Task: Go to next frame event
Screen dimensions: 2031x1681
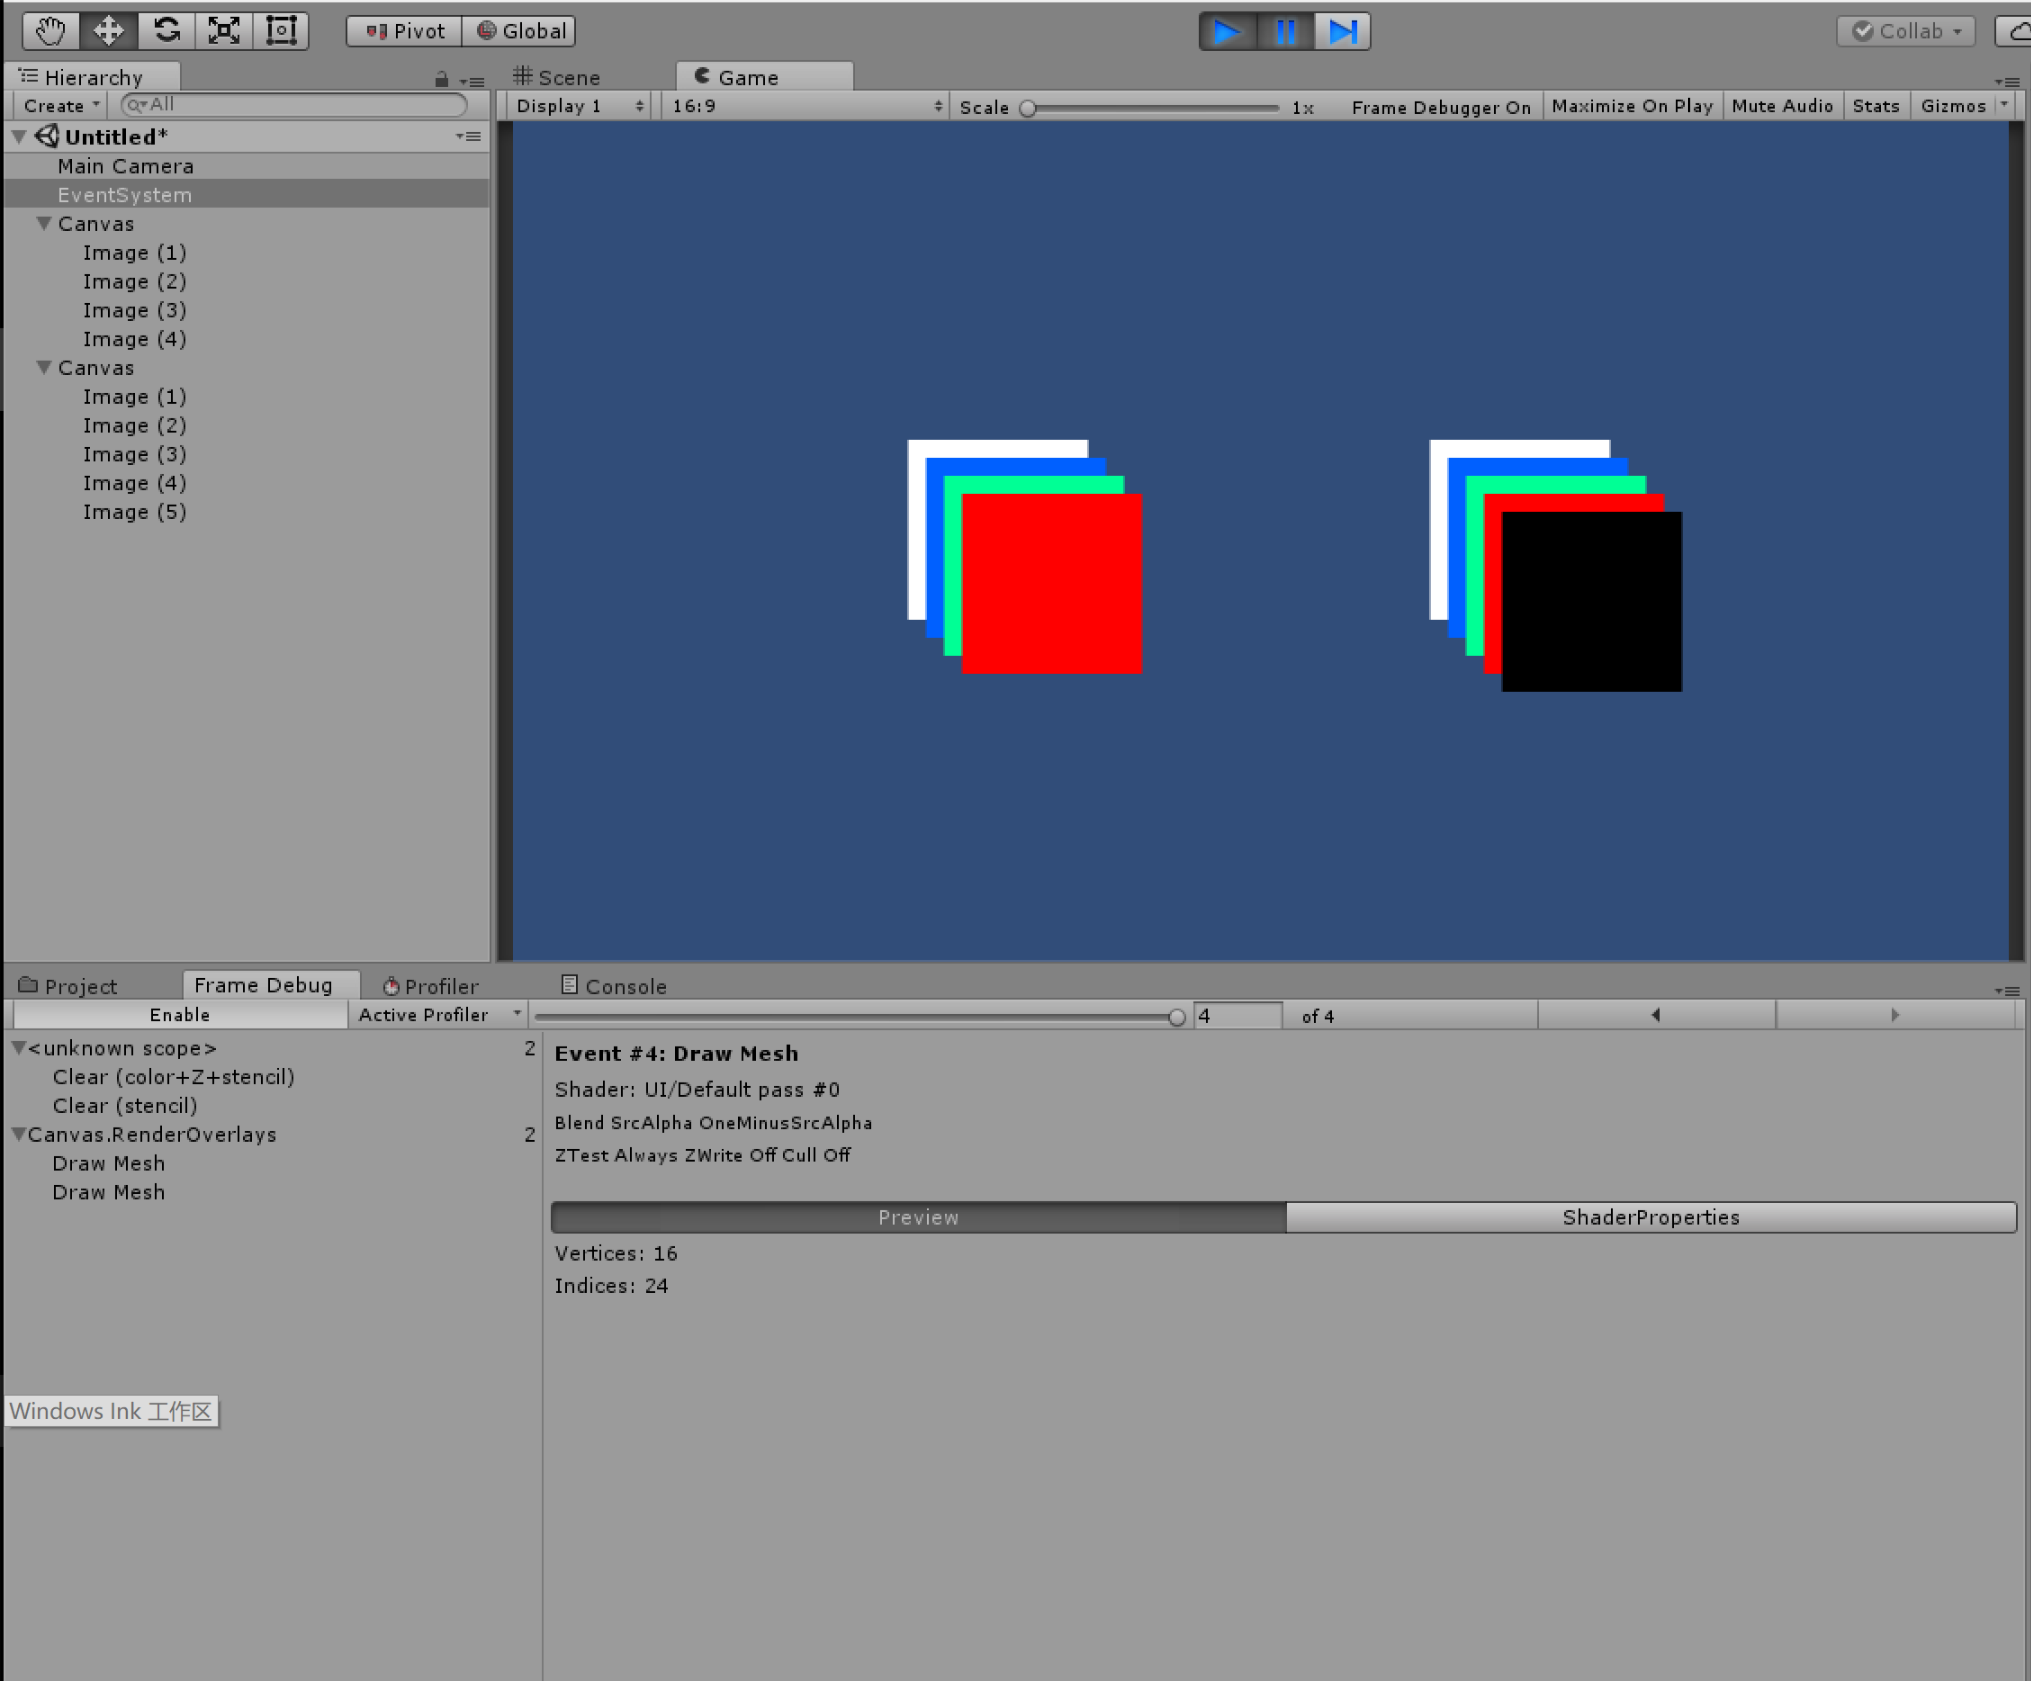Action: coord(1895,1015)
